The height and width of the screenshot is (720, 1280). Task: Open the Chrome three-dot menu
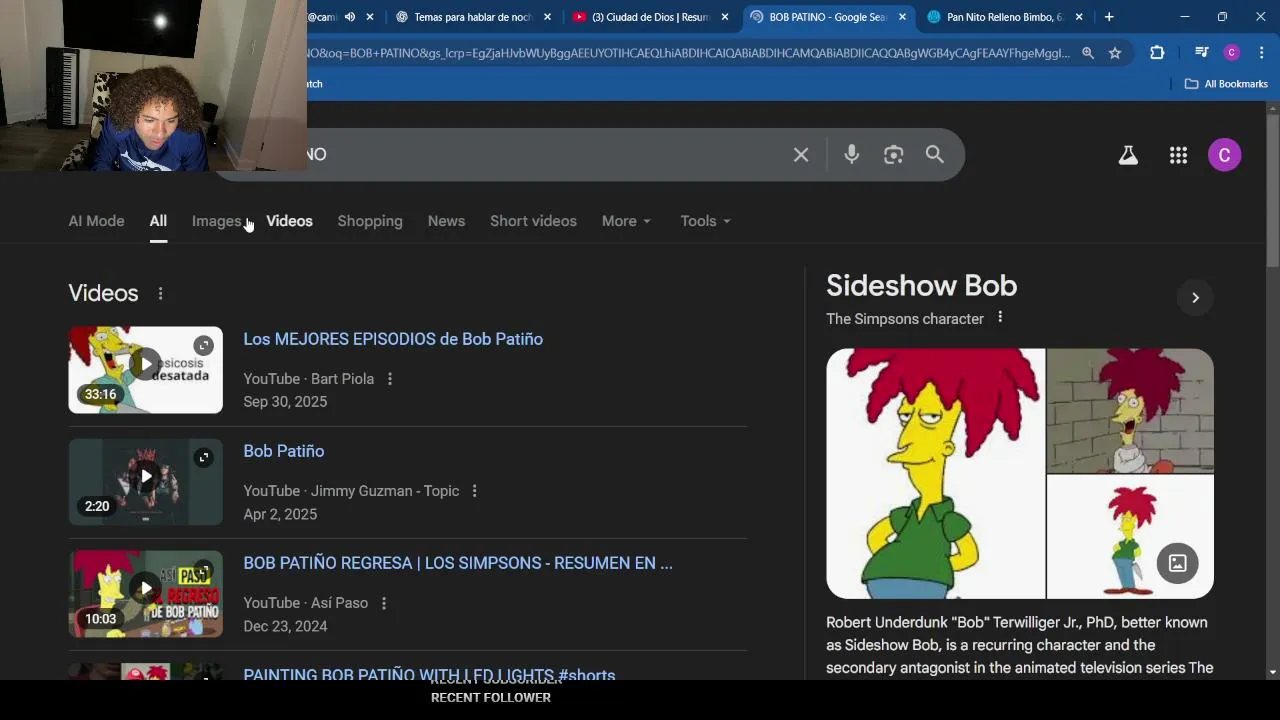coord(1262,53)
